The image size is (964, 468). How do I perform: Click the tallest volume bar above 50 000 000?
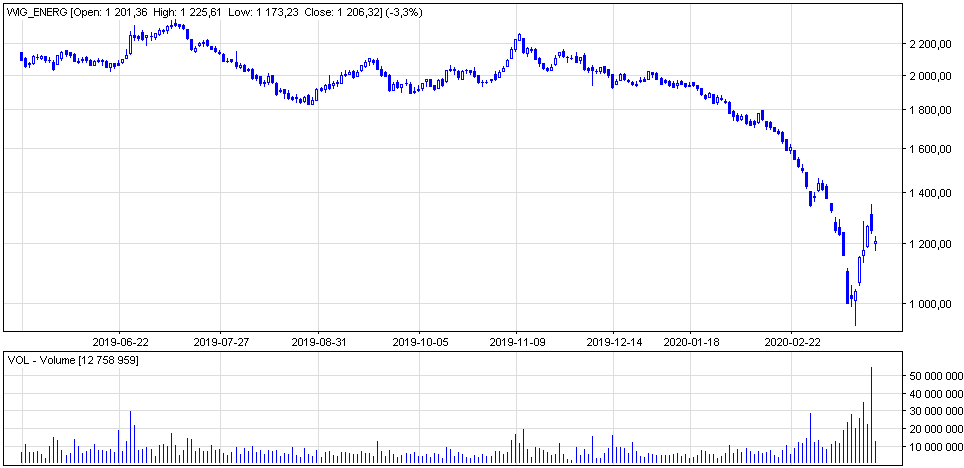871,415
